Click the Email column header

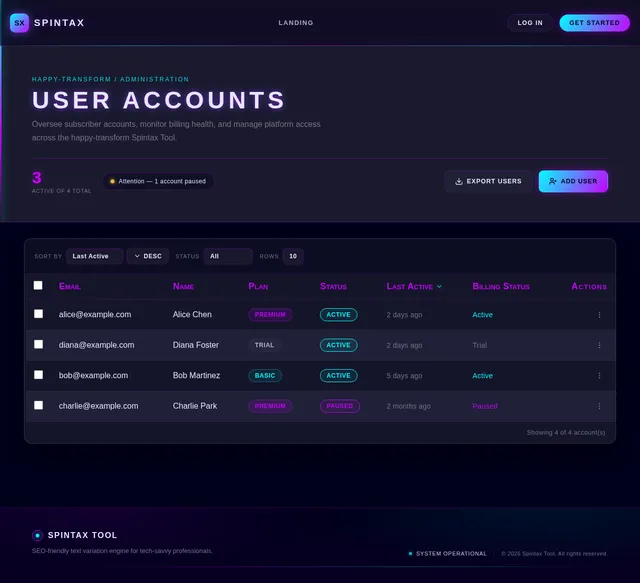pos(69,287)
